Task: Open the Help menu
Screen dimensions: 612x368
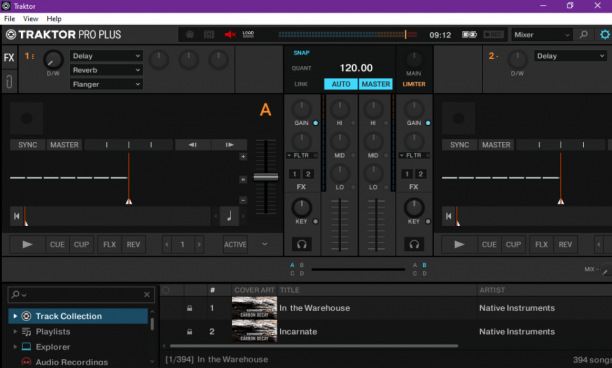Action: point(54,19)
